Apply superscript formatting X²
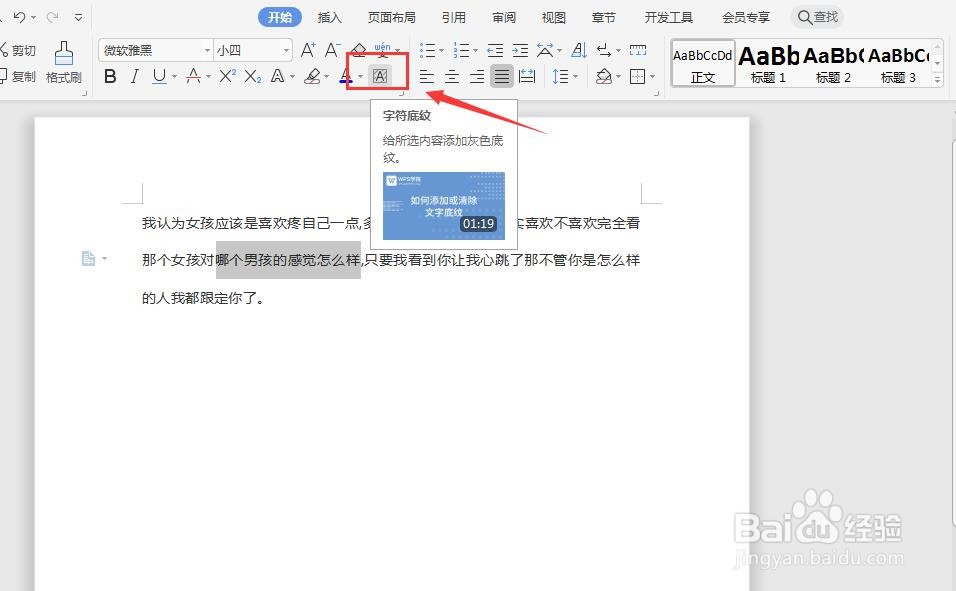956x591 pixels. pos(228,75)
